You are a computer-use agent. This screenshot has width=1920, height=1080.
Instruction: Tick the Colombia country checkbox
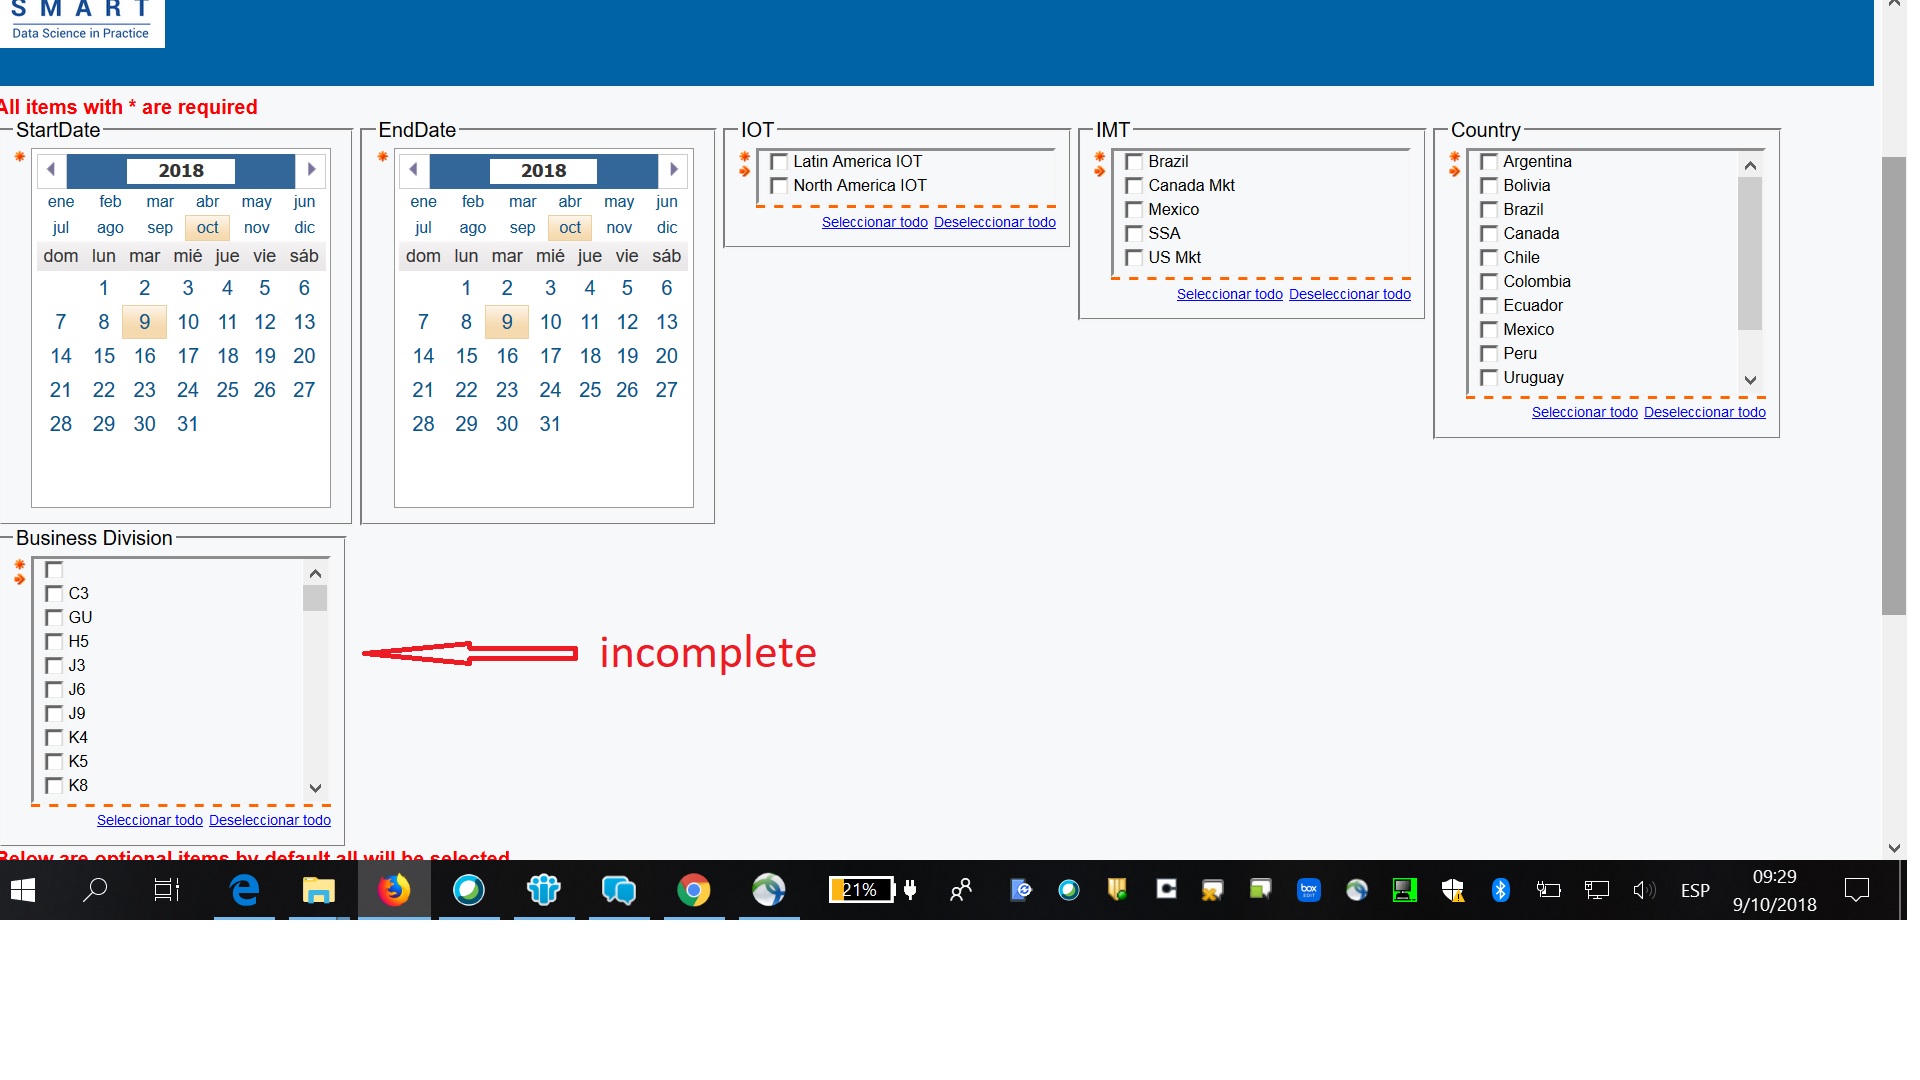(1489, 282)
